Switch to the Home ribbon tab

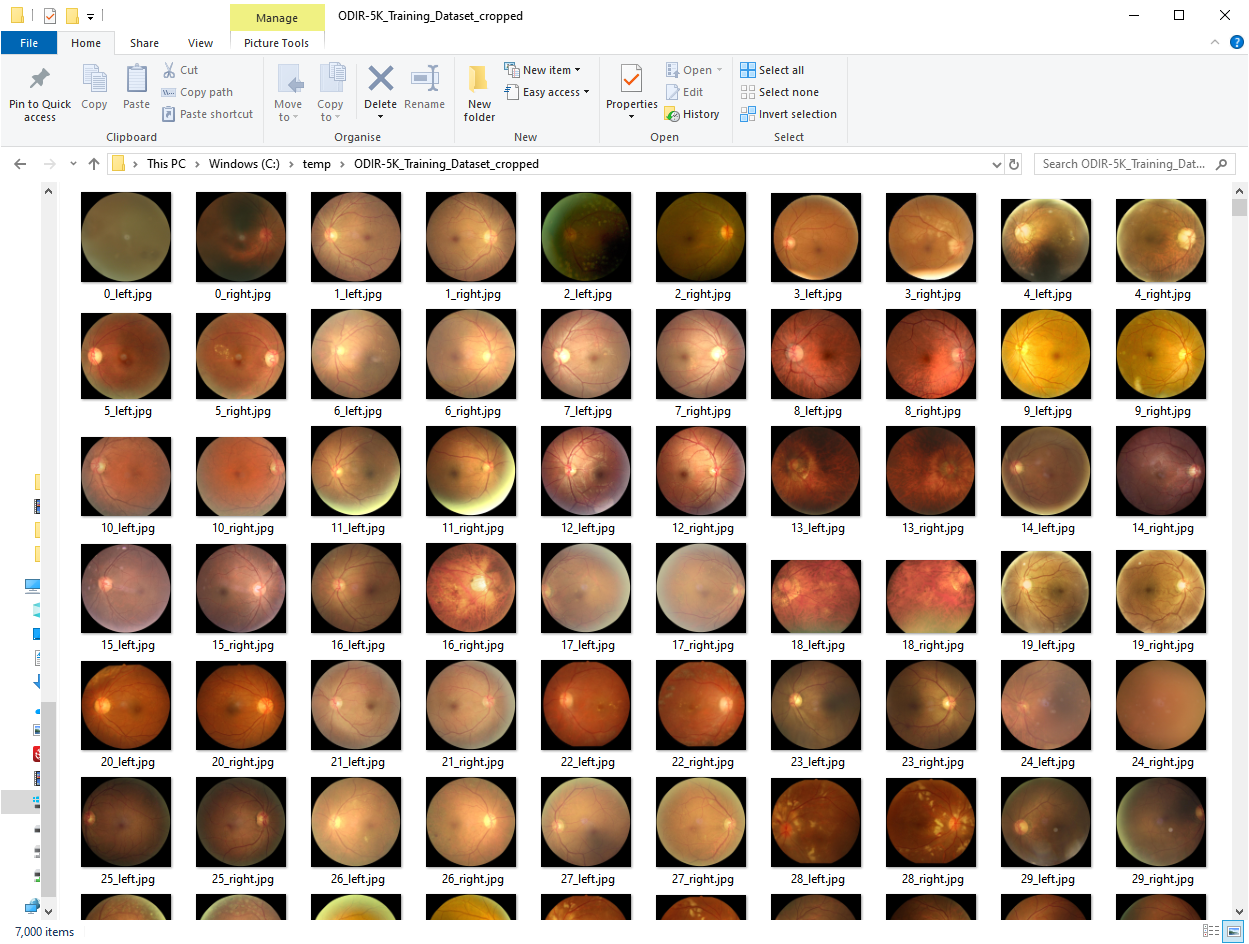pos(86,43)
